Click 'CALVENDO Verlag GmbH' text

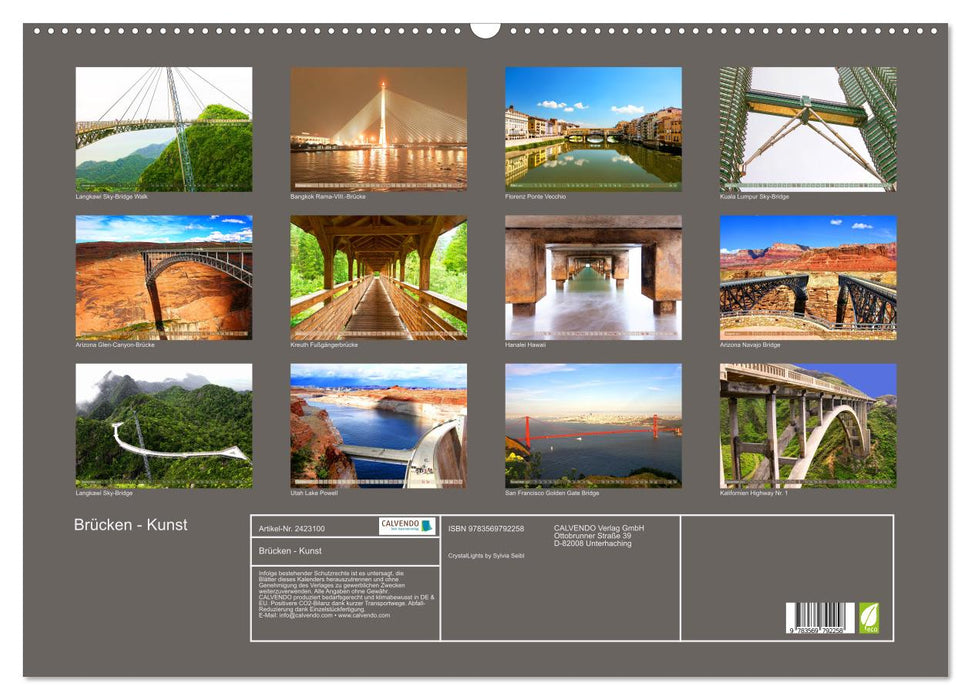click(x=599, y=528)
